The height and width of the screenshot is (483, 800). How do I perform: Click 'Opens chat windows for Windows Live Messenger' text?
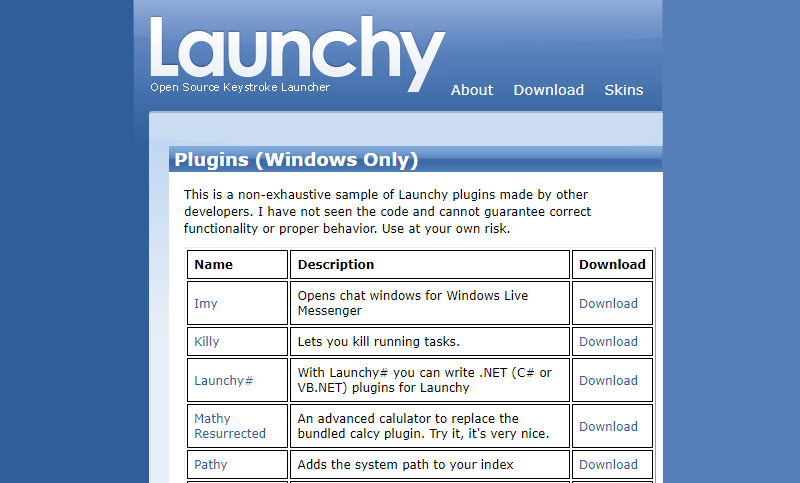click(413, 303)
